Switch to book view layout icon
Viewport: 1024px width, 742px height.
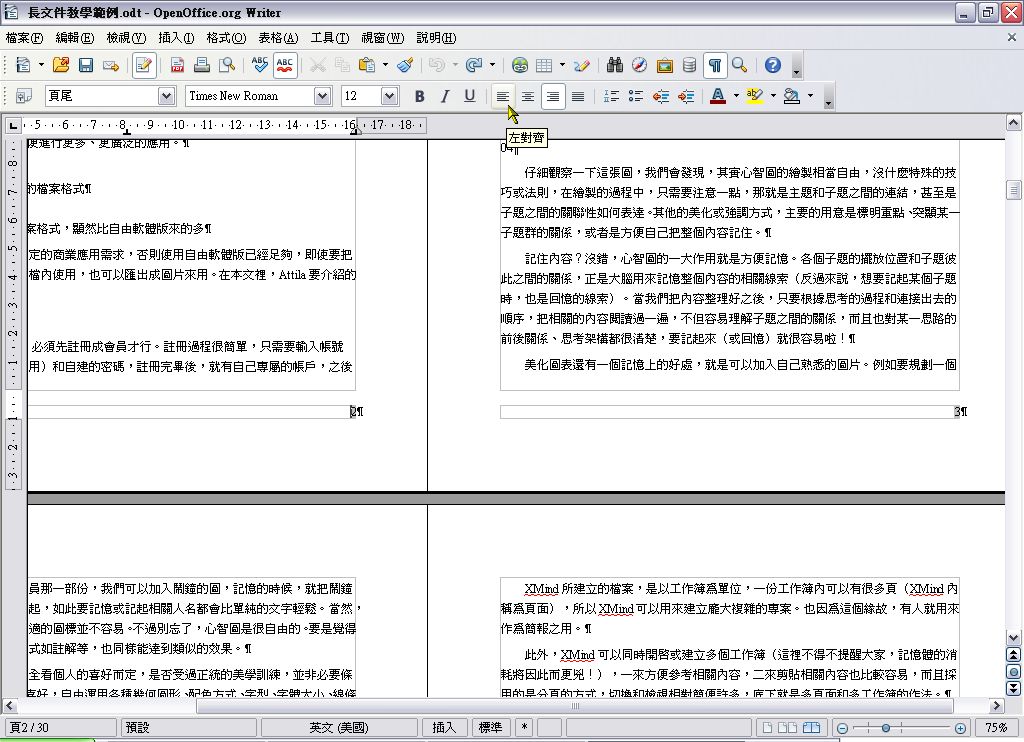click(x=811, y=728)
